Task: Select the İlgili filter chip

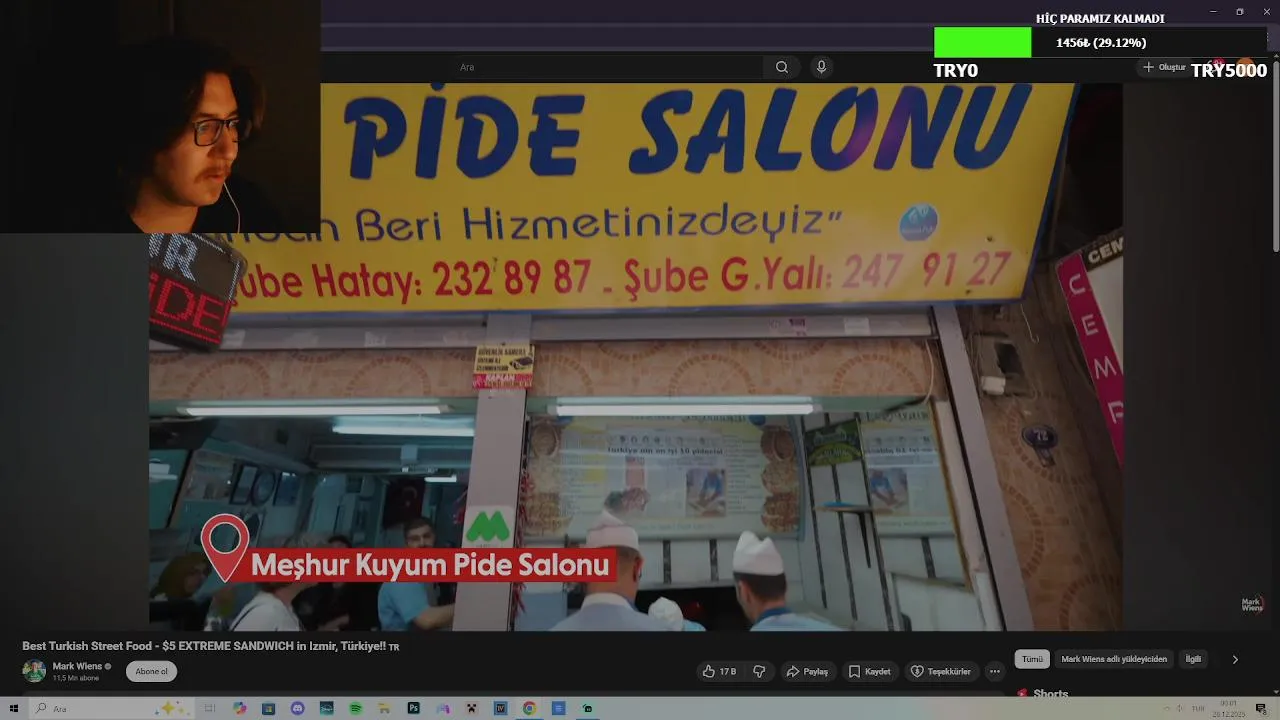Action: point(1193,659)
